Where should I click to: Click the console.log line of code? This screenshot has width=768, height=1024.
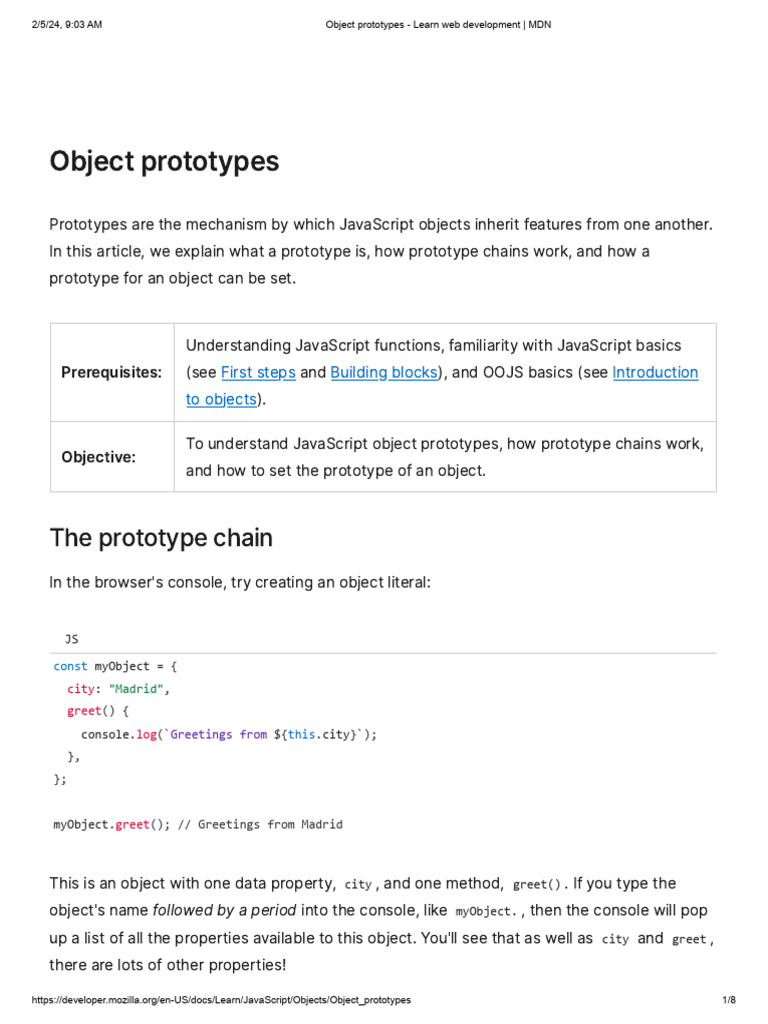(229, 734)
